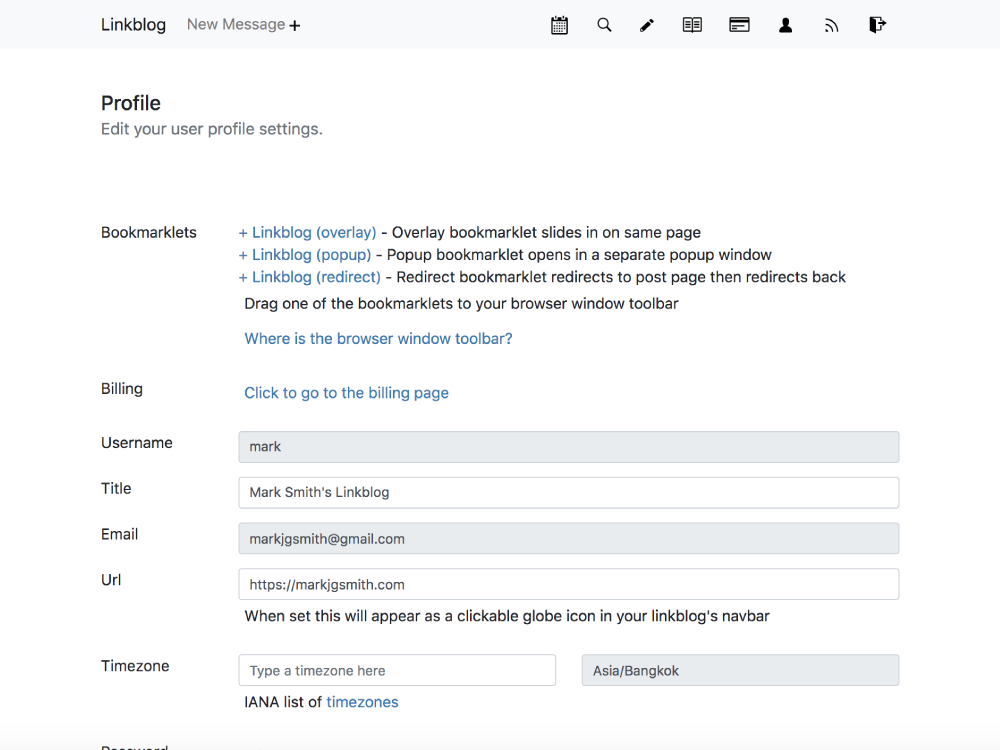Click the Asia/Bangkok timezone field

740,670
